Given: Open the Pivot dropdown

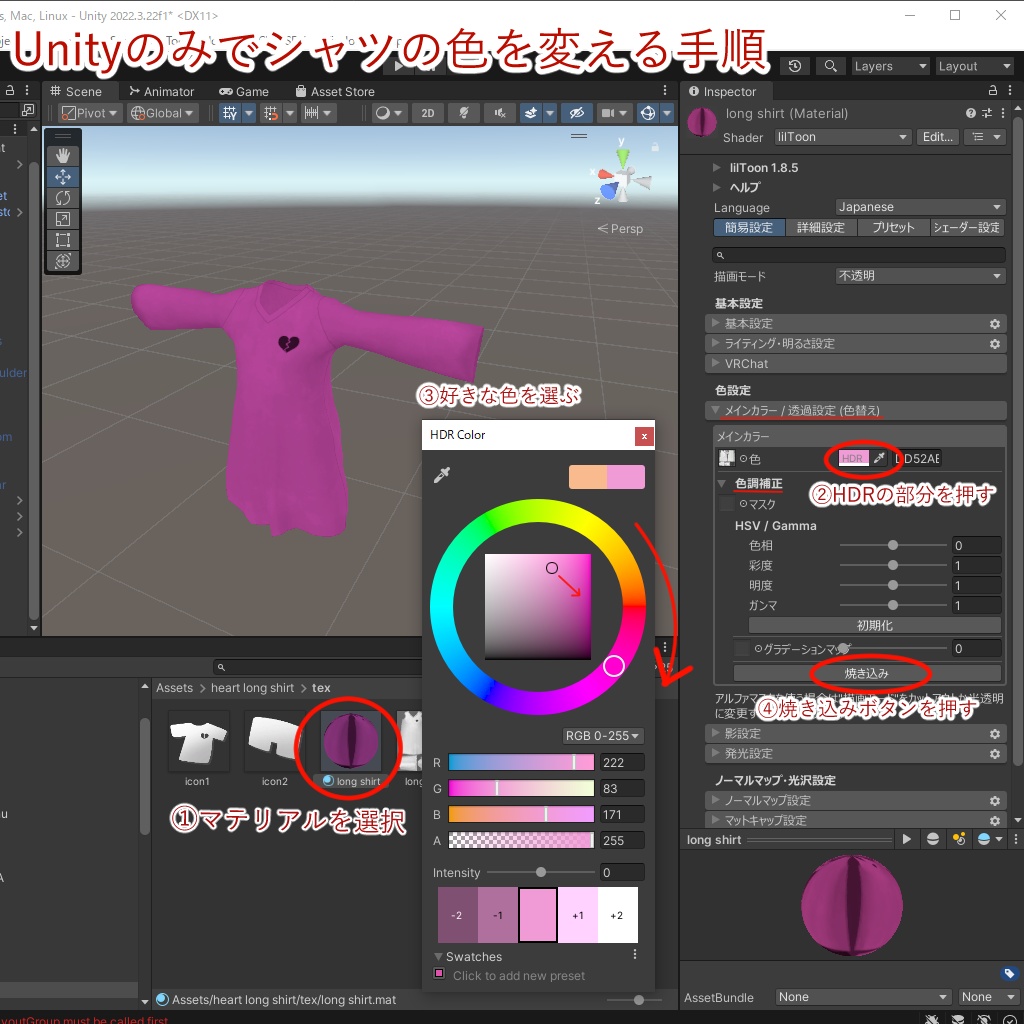Looking at the screenshot, I should pos(89,113).
